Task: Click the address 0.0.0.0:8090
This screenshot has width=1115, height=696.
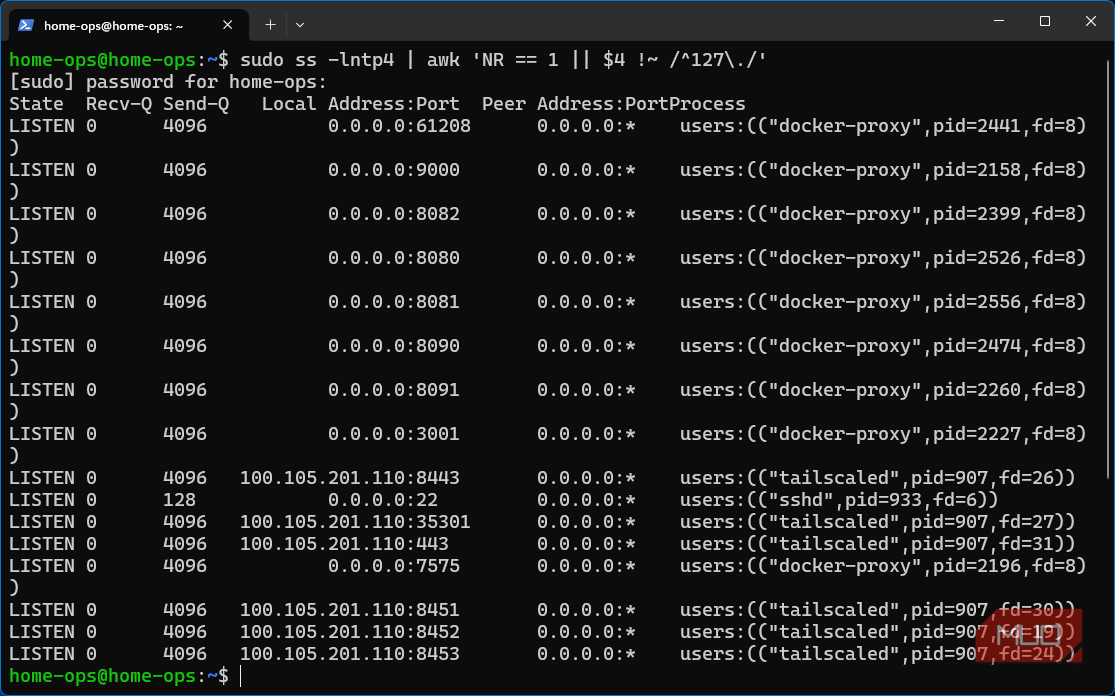Action: 393,346
